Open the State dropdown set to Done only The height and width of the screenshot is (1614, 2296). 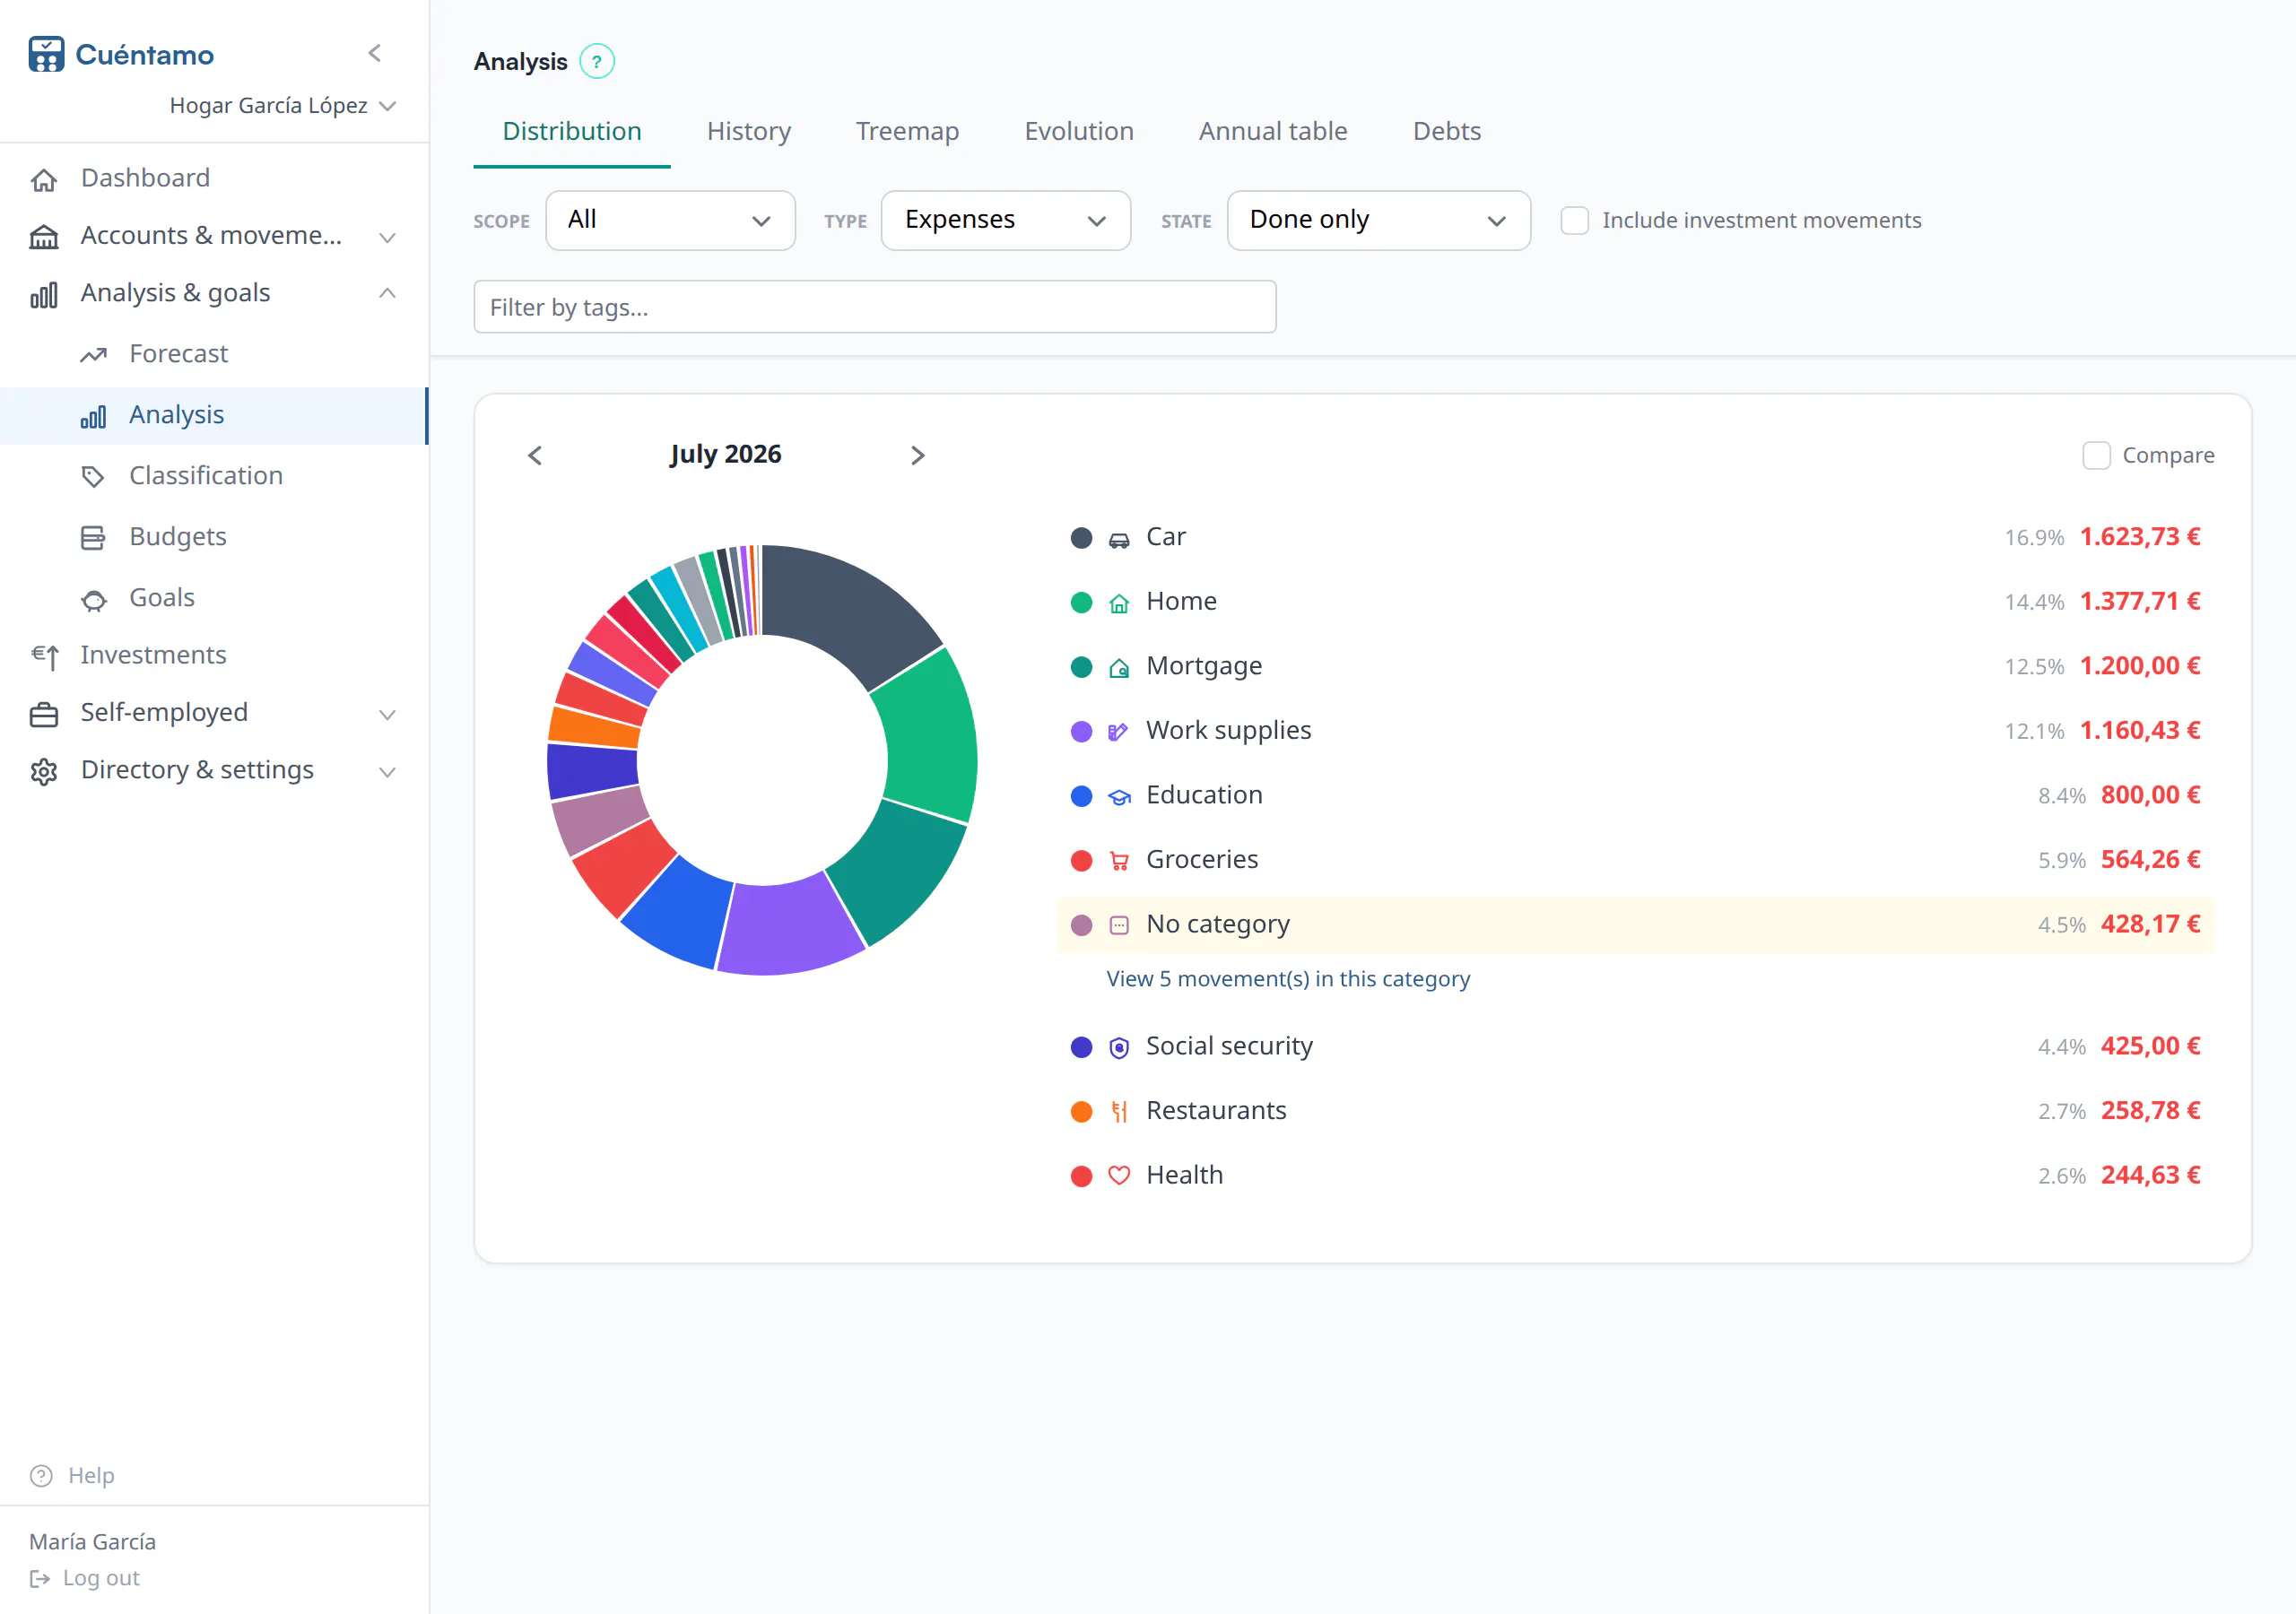[x=1378, y=220]
